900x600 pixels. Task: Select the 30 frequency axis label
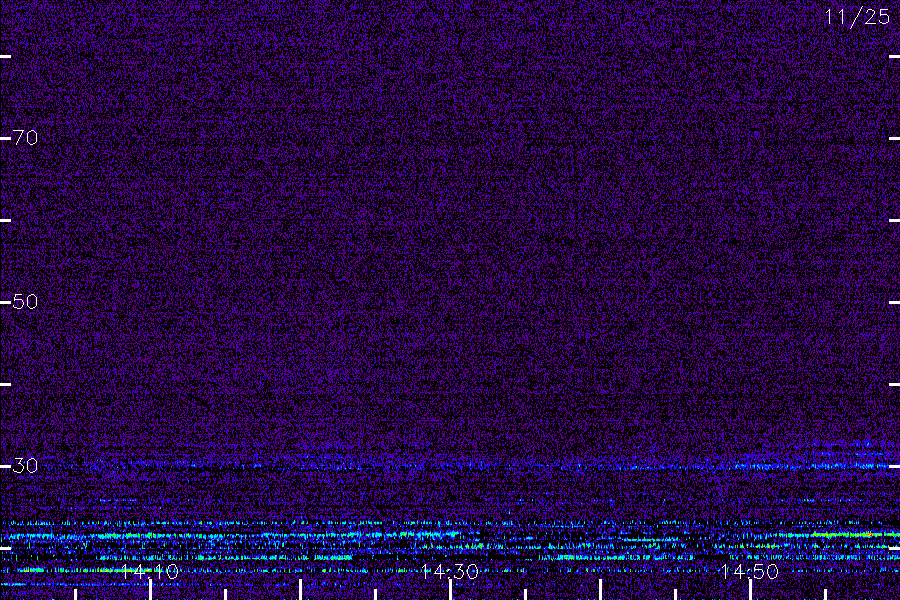pyautogui.click(x=25, y=465)
